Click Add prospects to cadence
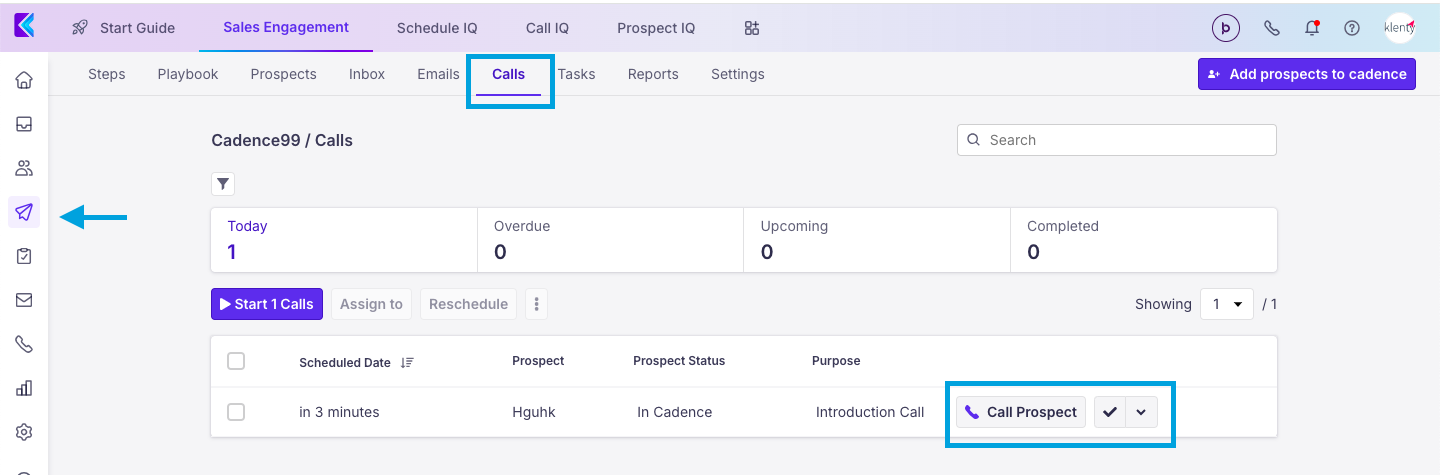Image resolution: width=1440 pixels, height=475 pixels. coord(1306,74)
